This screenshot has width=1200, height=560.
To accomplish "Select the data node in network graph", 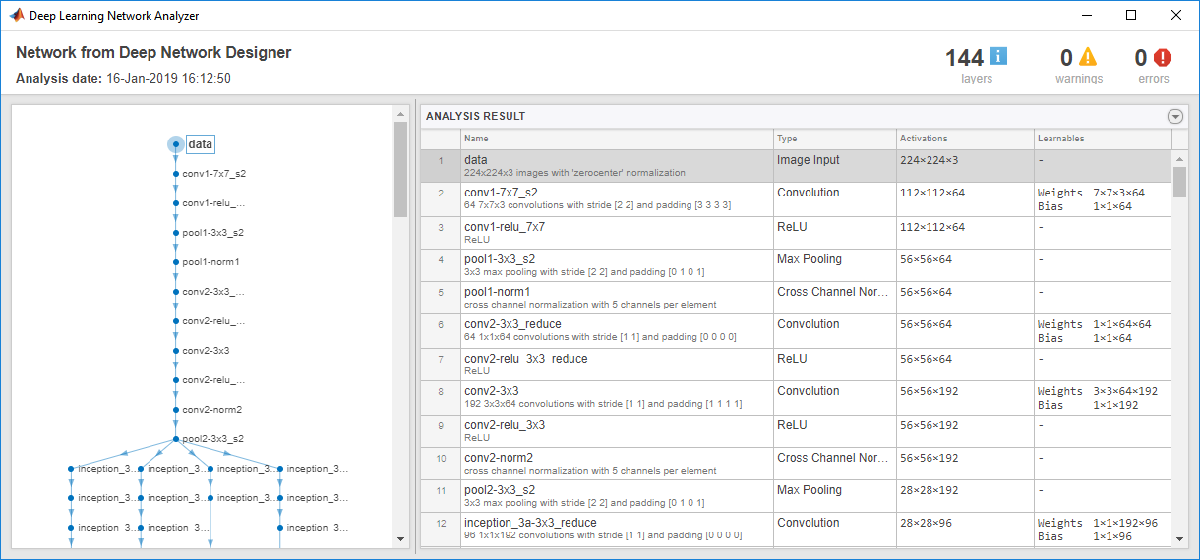I will [176, 144].
